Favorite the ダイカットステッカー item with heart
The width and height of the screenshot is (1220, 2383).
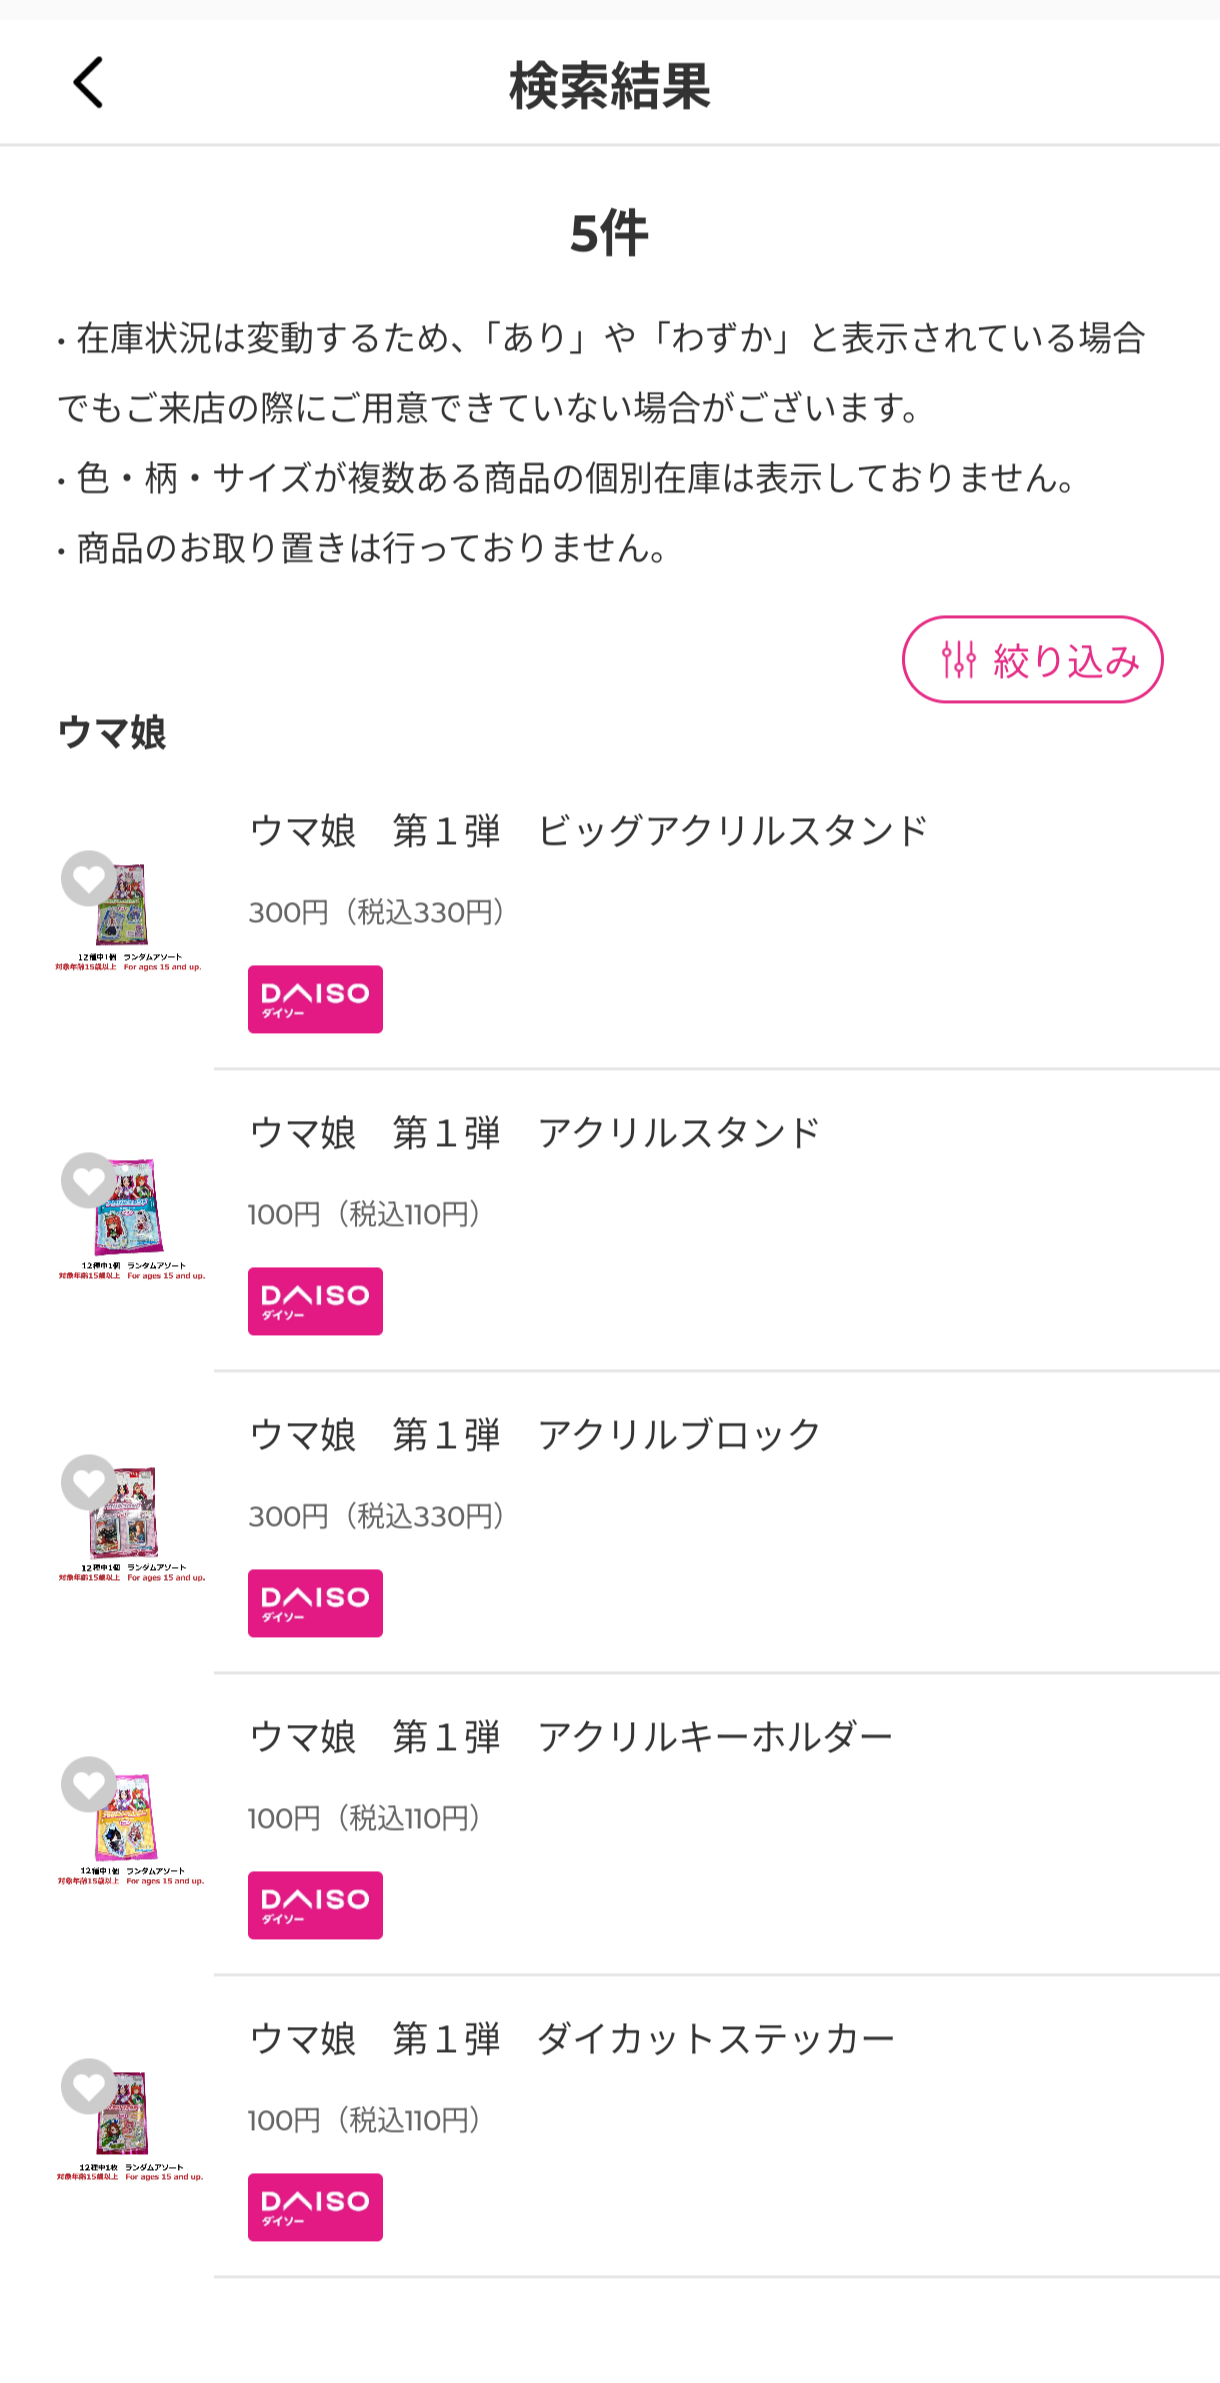(89, 2086)
